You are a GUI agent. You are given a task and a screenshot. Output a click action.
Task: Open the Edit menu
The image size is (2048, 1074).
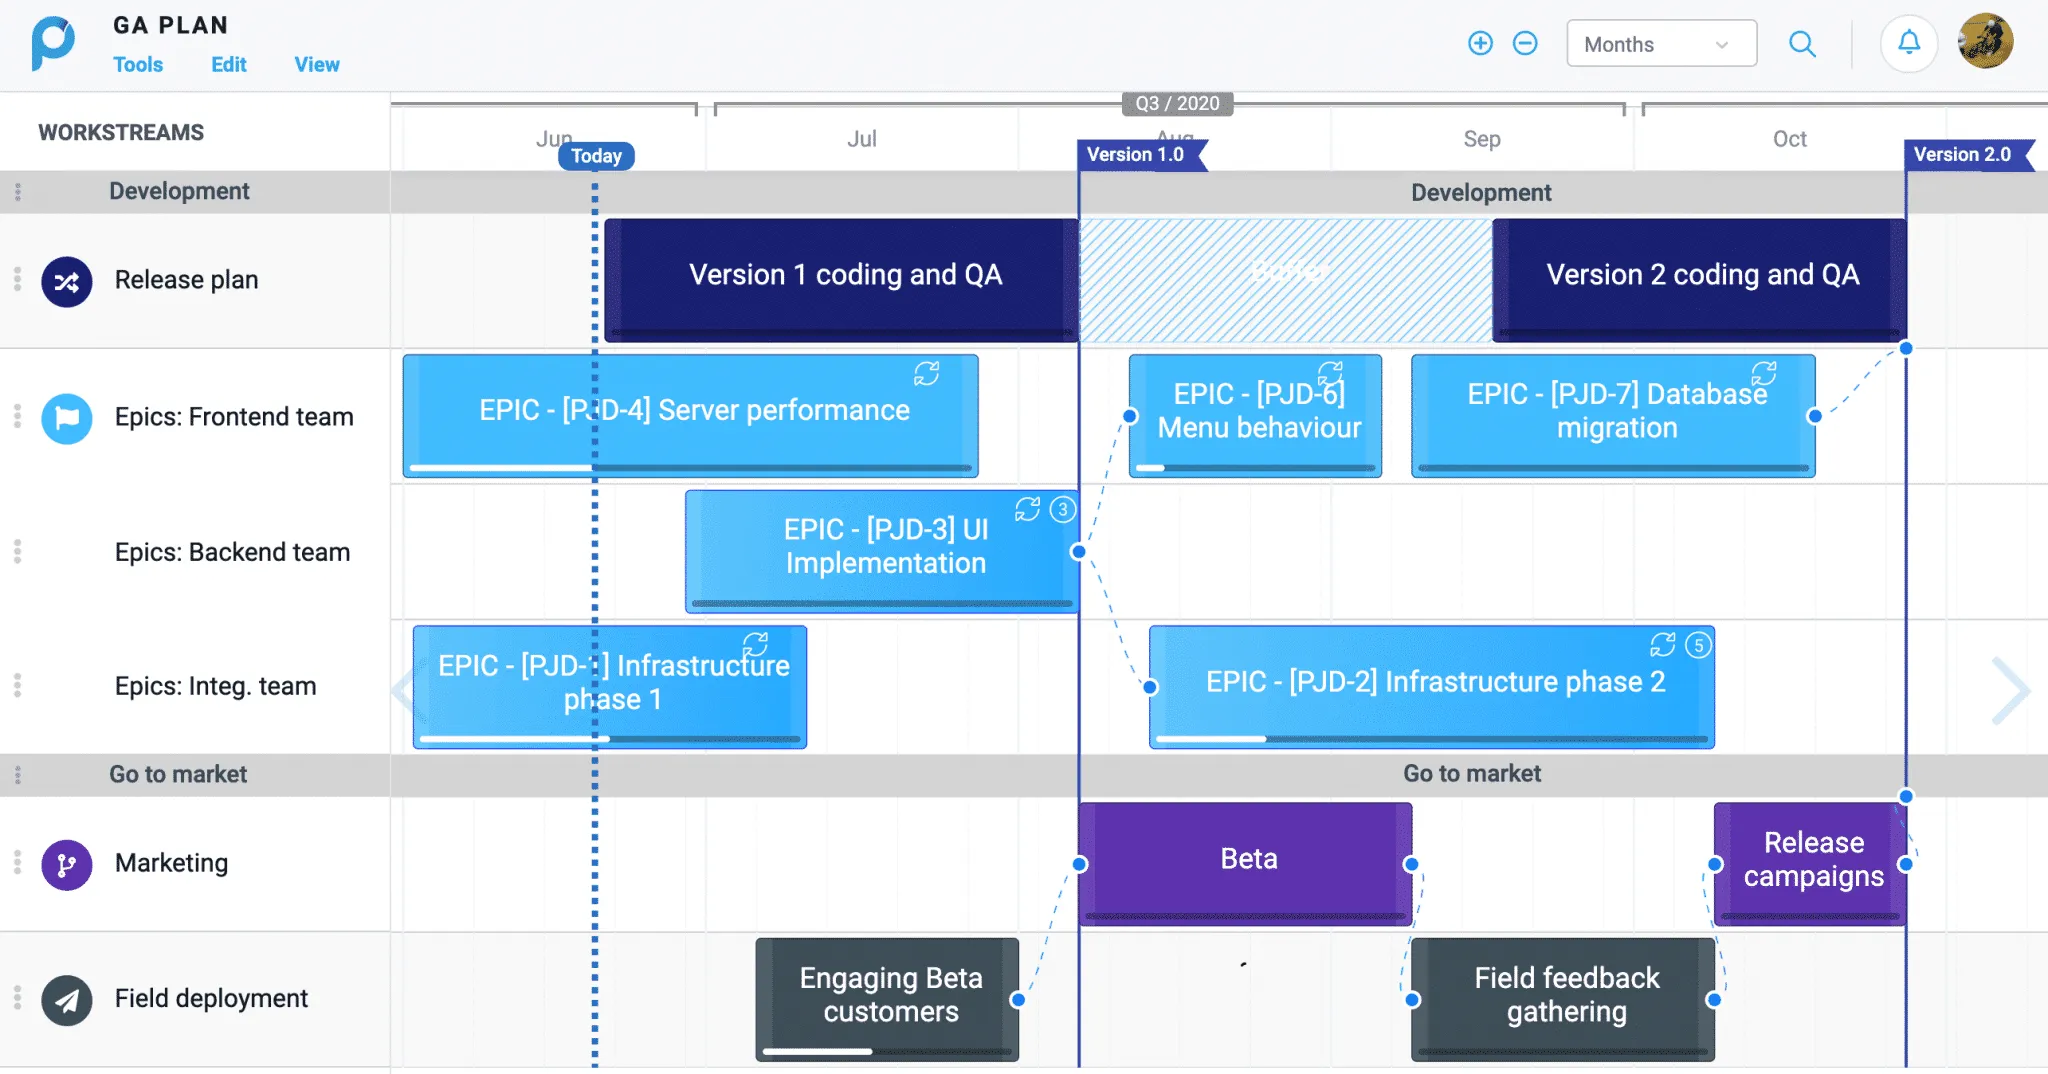[x=228, y=64]
